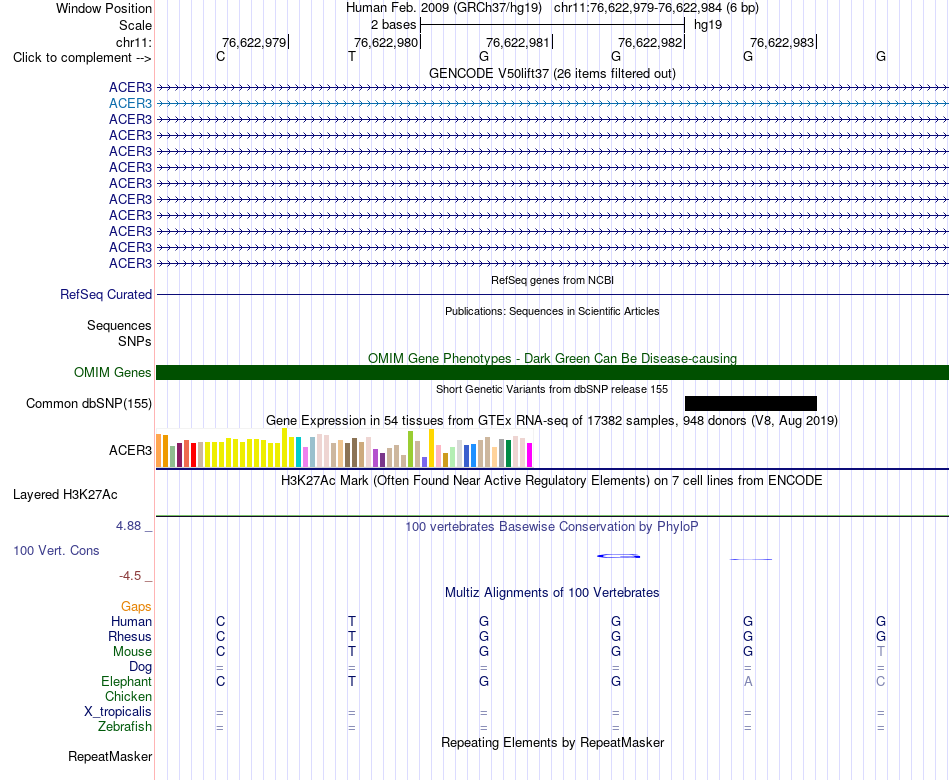Open the Common dbSNP(155) track label
The height and width of the screenshot is (780, 950).
point(89,404)
